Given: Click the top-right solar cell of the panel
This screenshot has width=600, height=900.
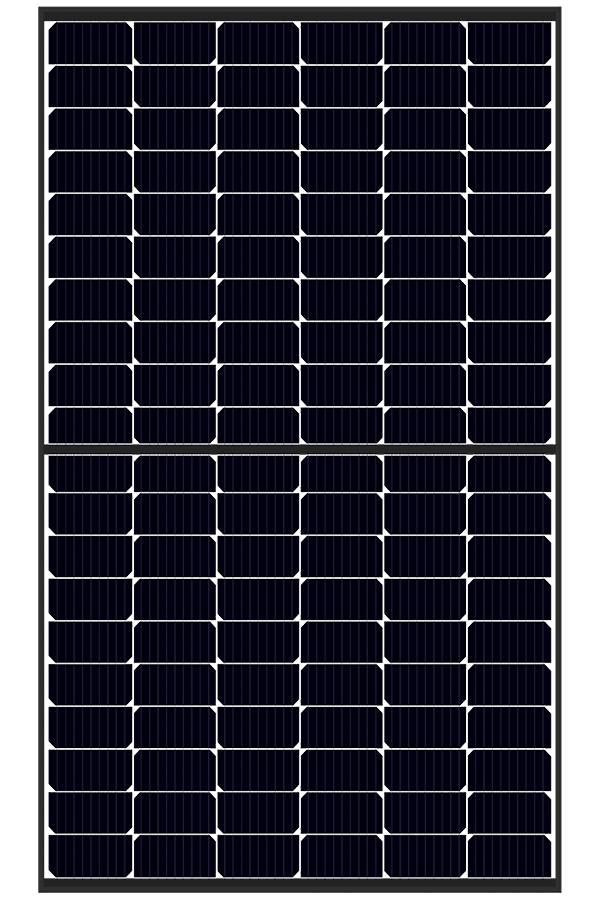Looking at the screenshot, I should 510,41.
